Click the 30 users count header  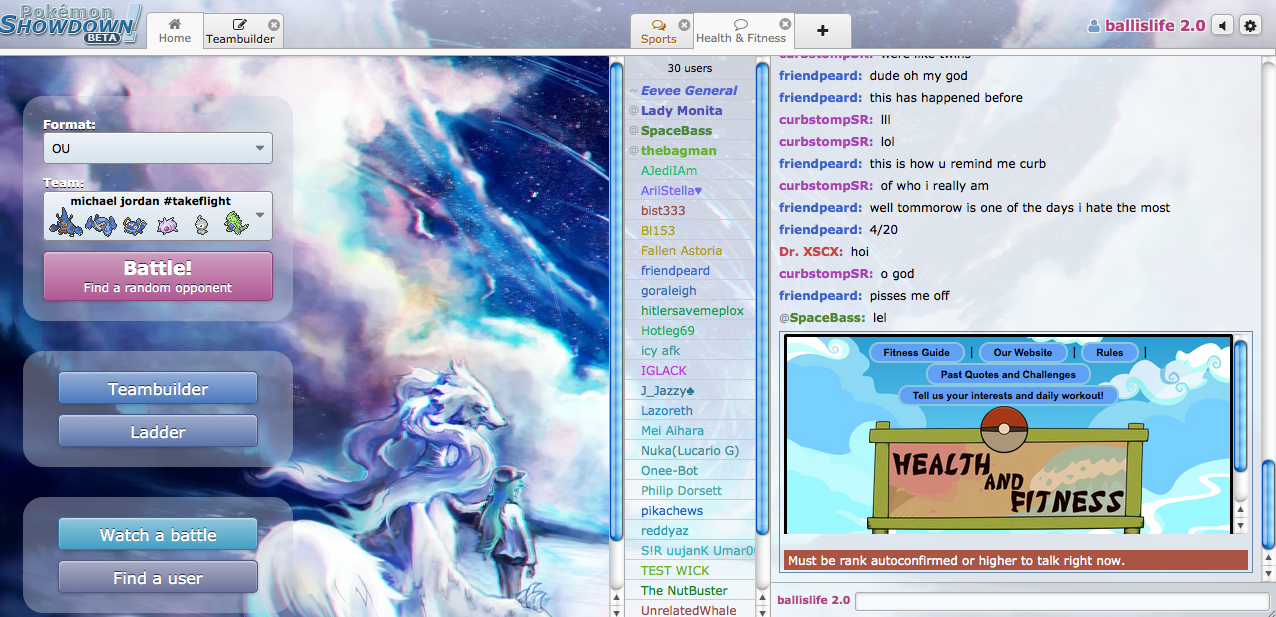pos(690,69)
